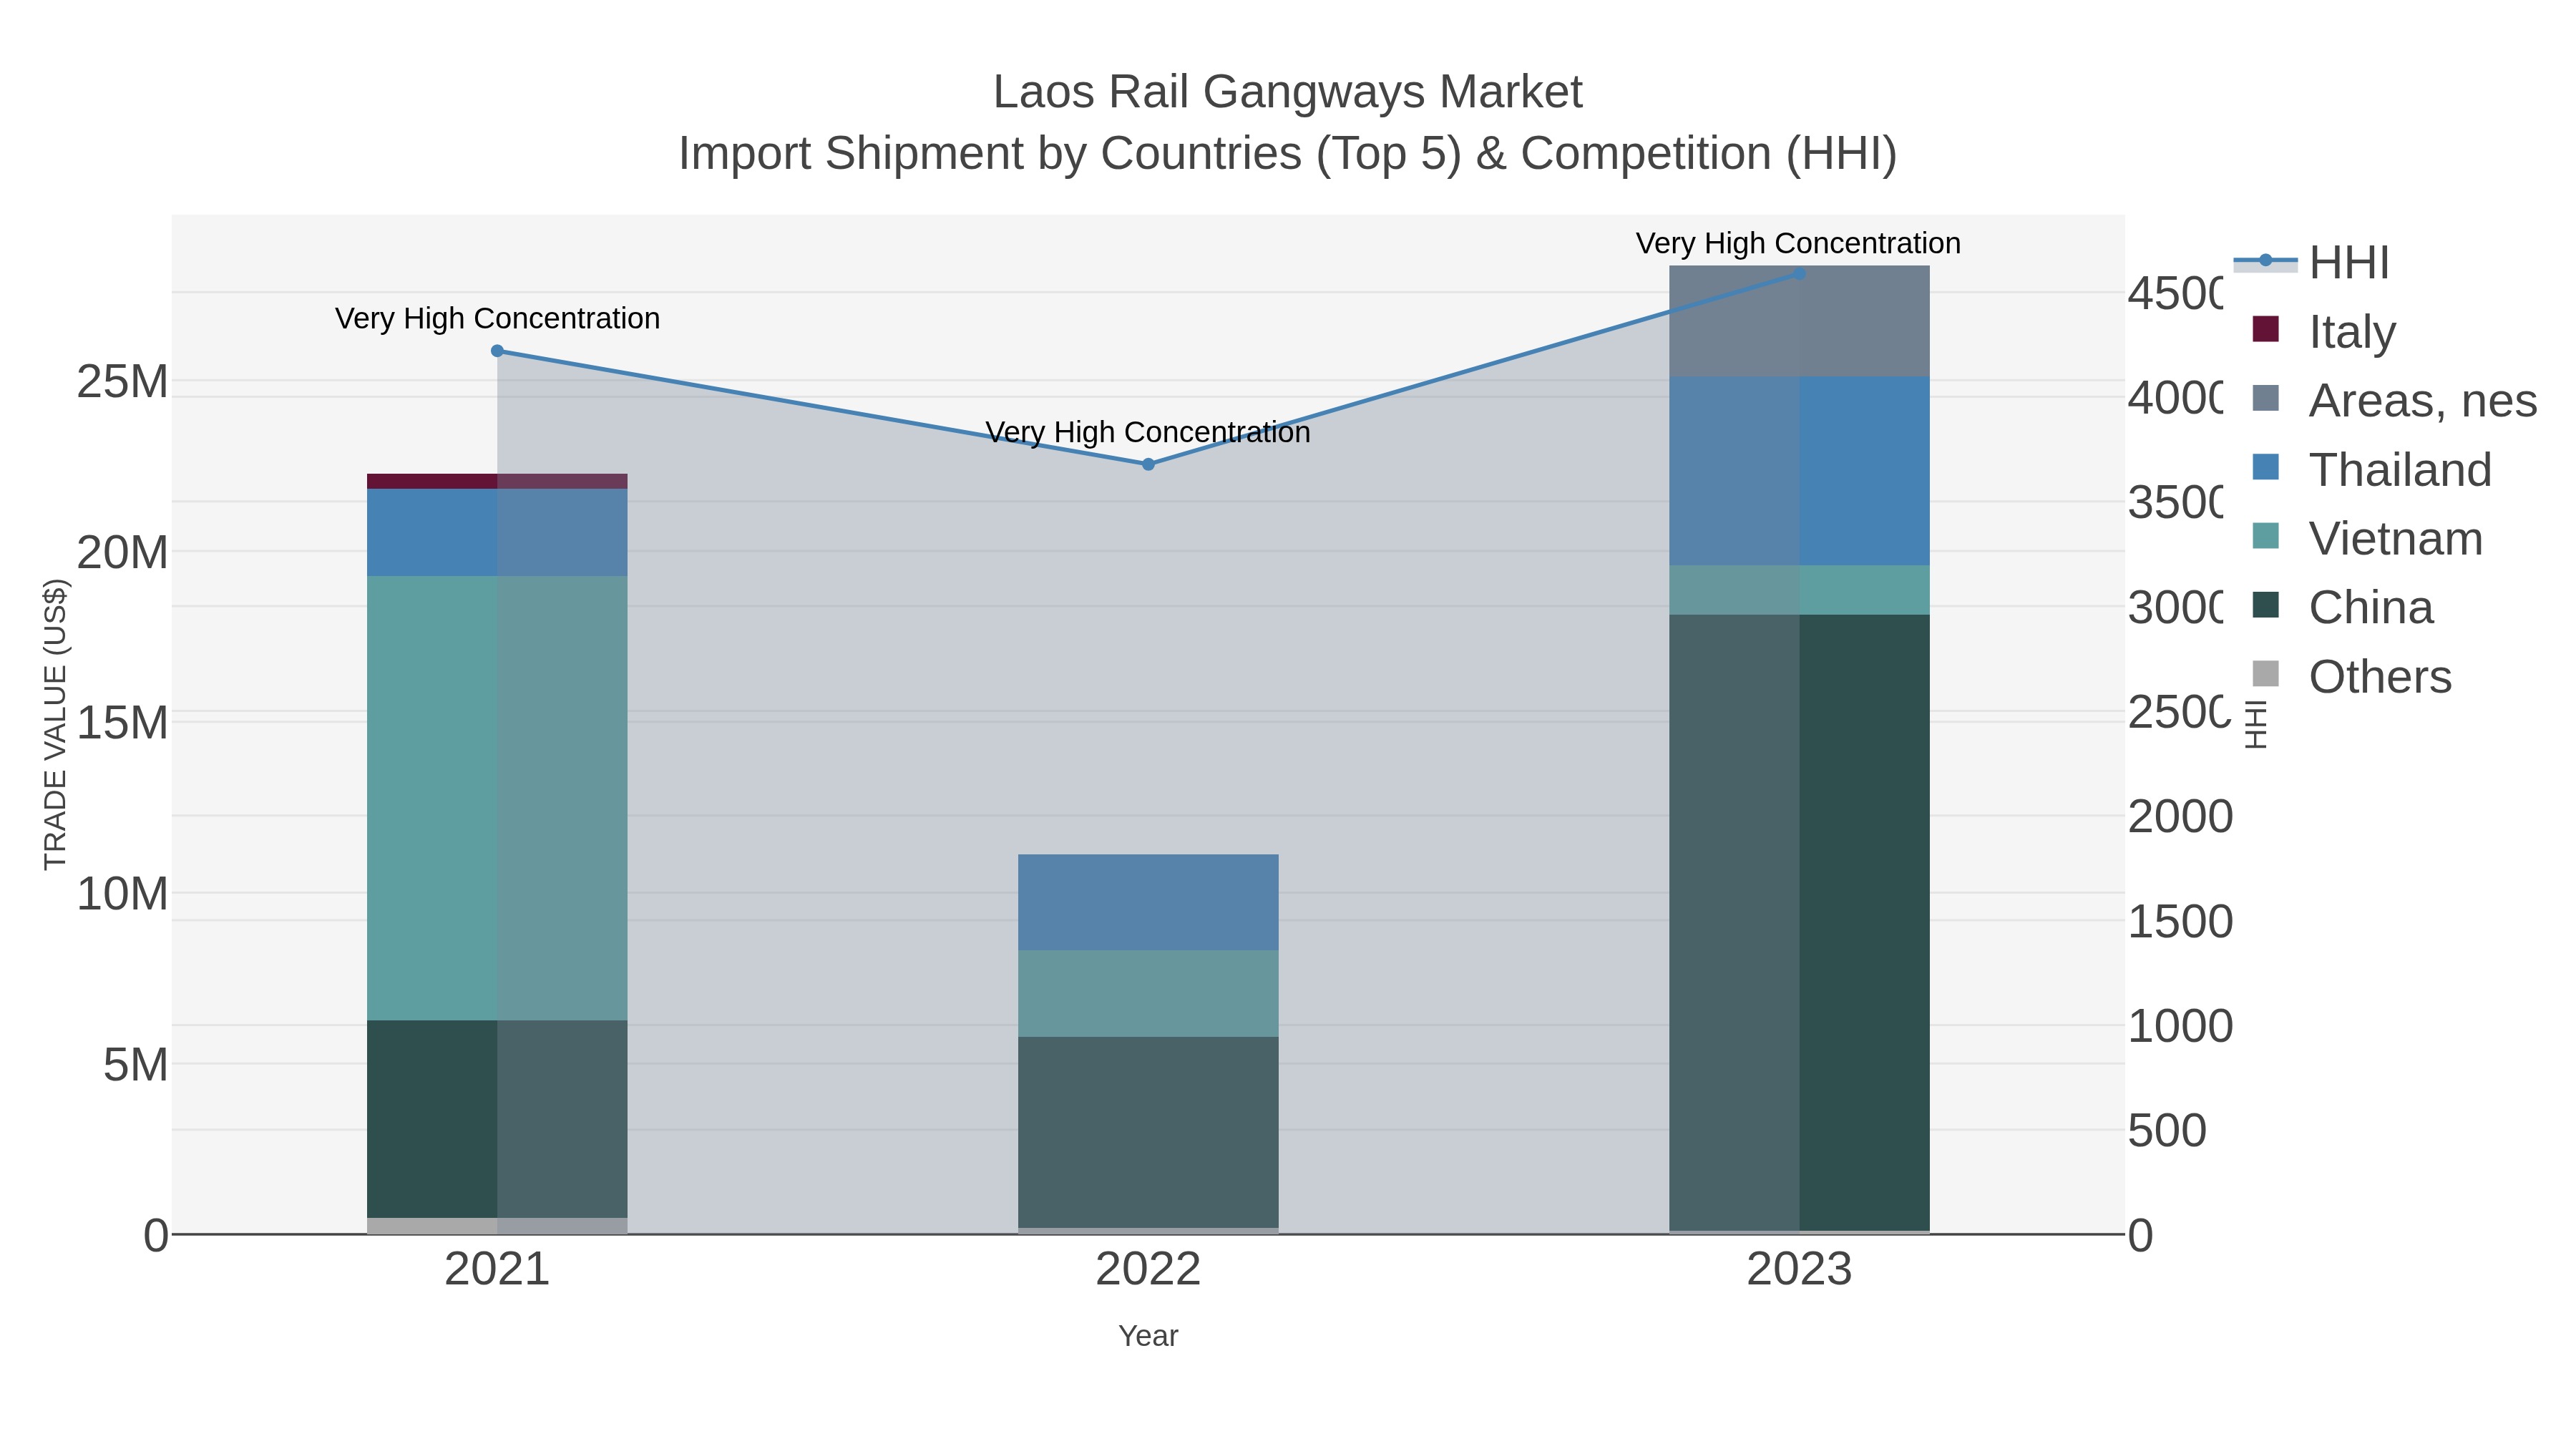Toggle the Vietnam legend entry
This screenshot has height=1449, width=2576.
pyautogui.click(x=2367, y=538)
